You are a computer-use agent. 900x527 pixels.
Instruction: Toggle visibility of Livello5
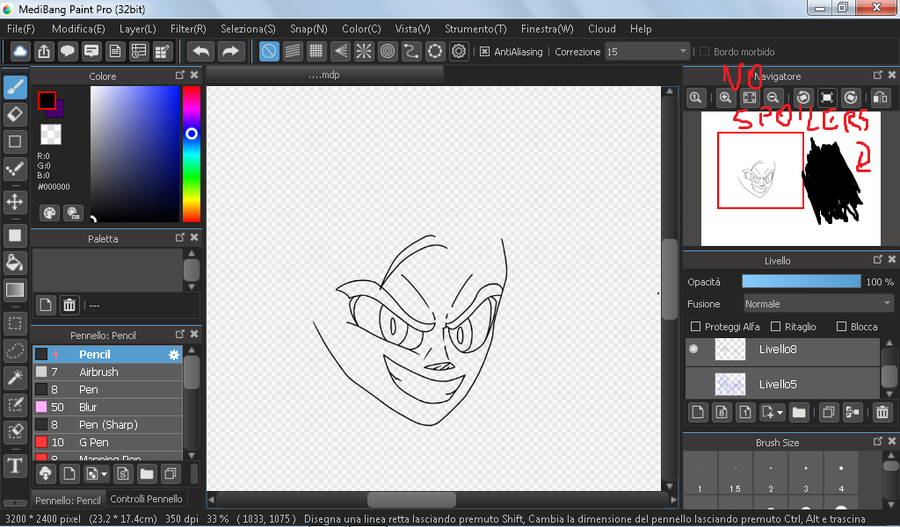click(x=694, y=384)
